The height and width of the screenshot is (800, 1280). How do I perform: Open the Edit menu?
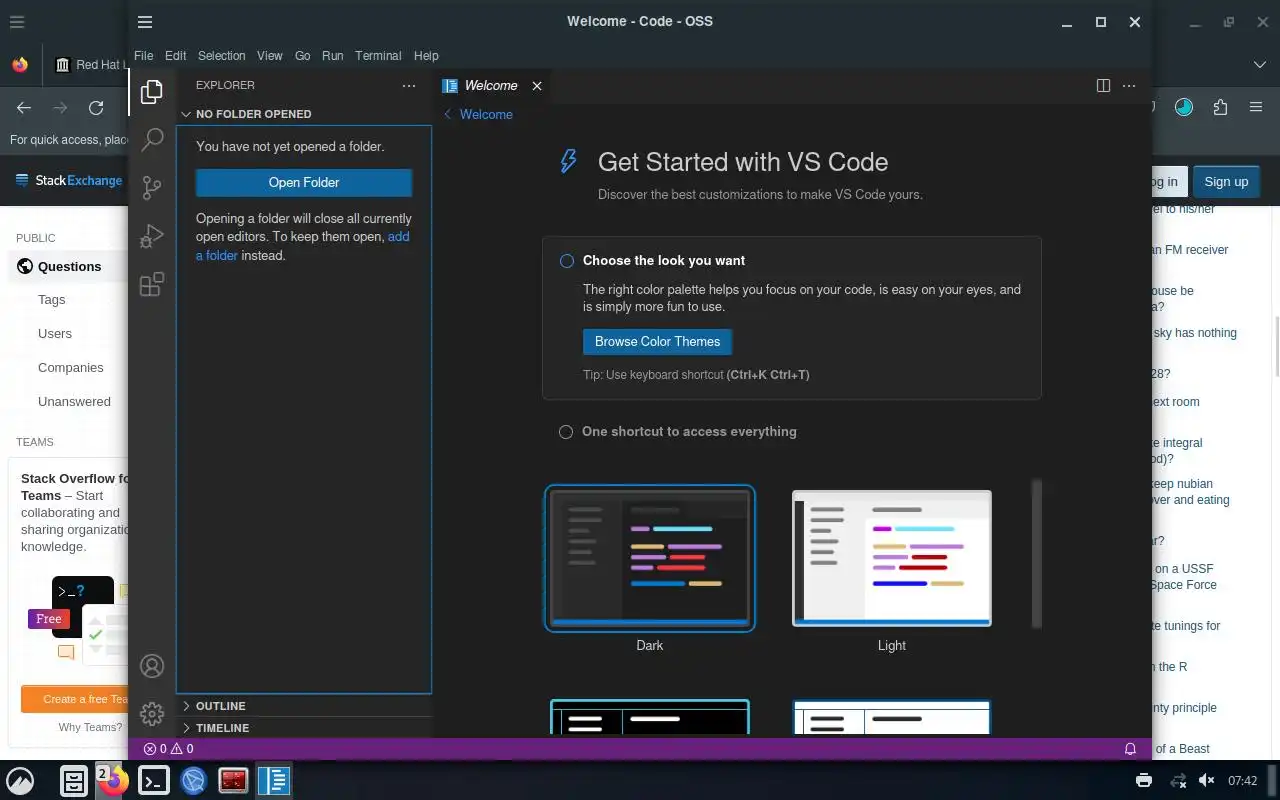click(175, 56)
